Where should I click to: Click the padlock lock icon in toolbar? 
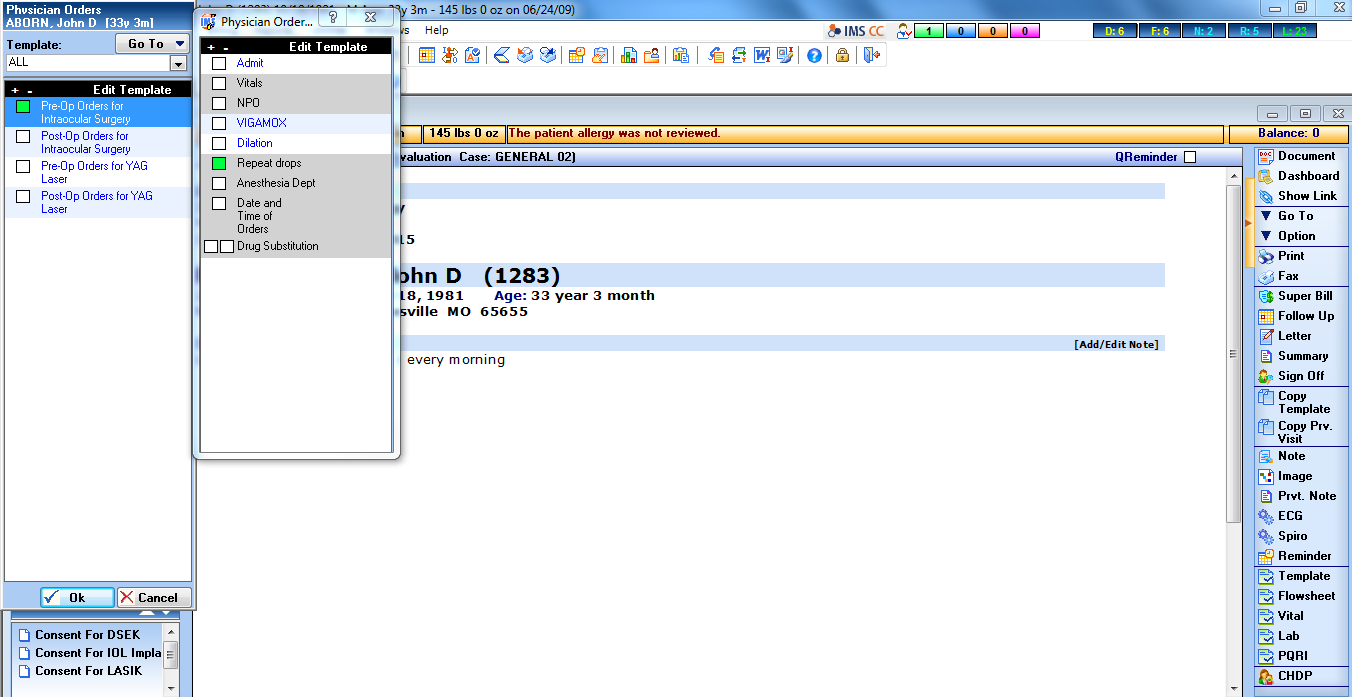[842, 55]
